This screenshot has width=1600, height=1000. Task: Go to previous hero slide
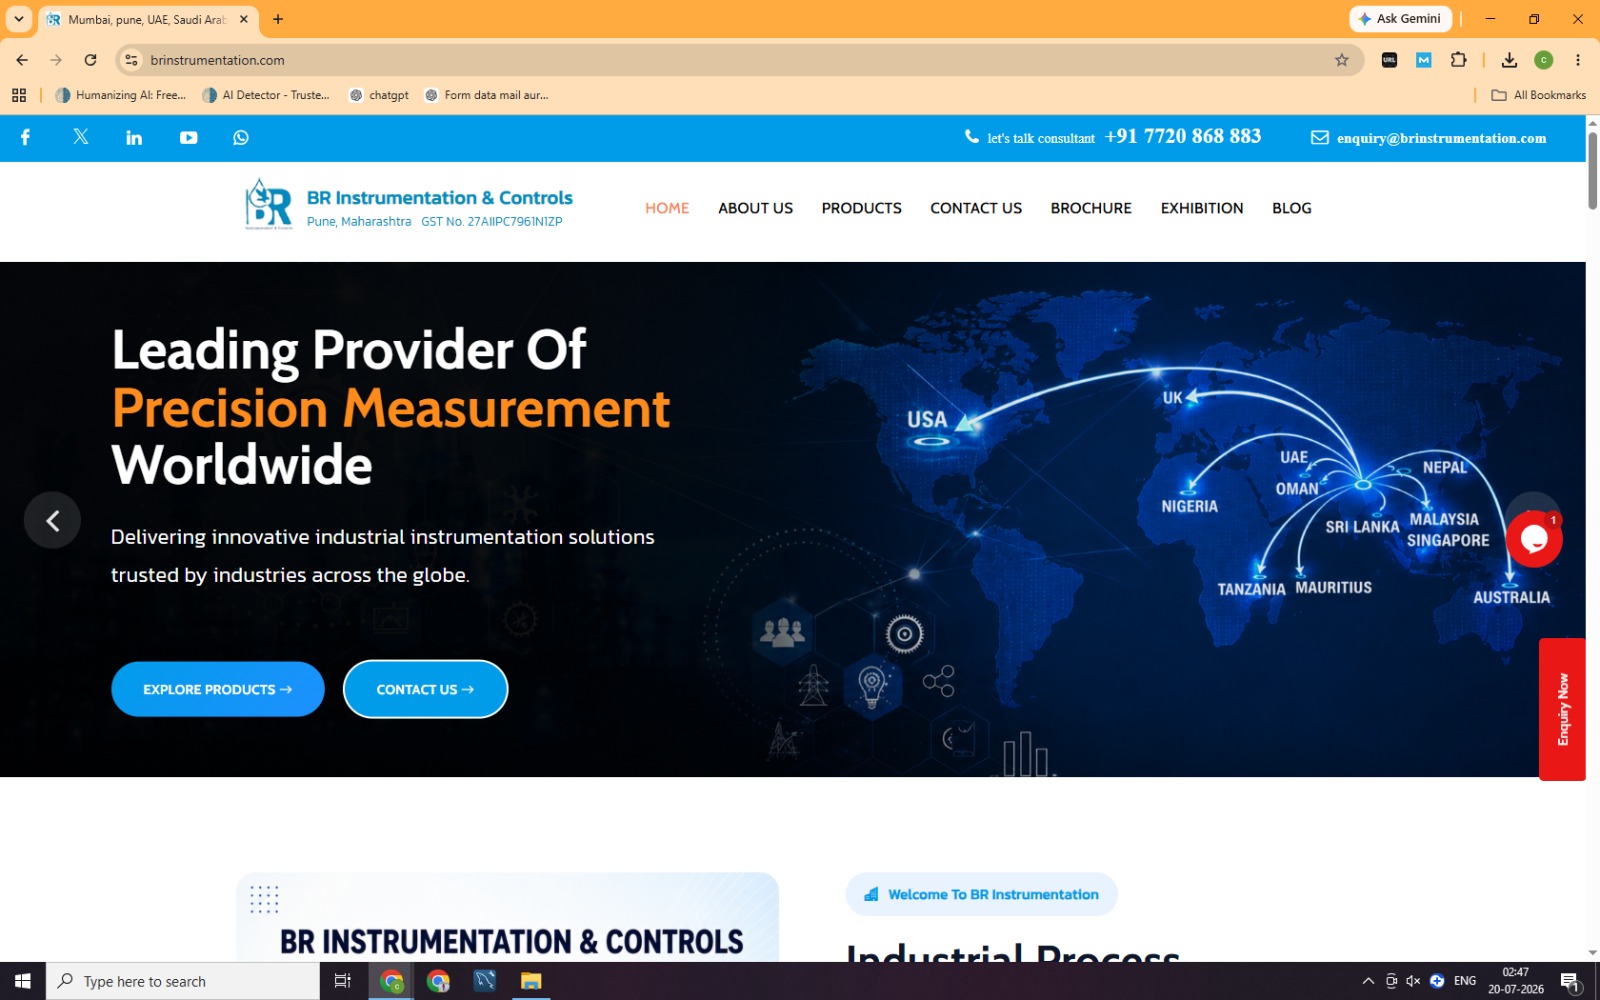pyautogui.click(x=52, y=520)
